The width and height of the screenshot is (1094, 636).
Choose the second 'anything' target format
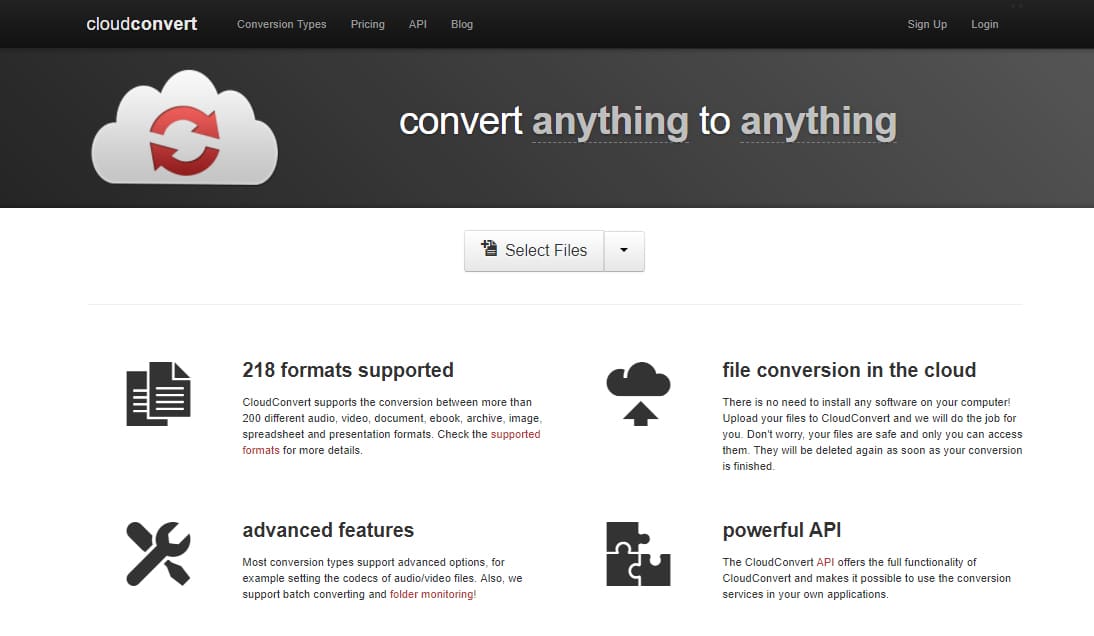818,121
